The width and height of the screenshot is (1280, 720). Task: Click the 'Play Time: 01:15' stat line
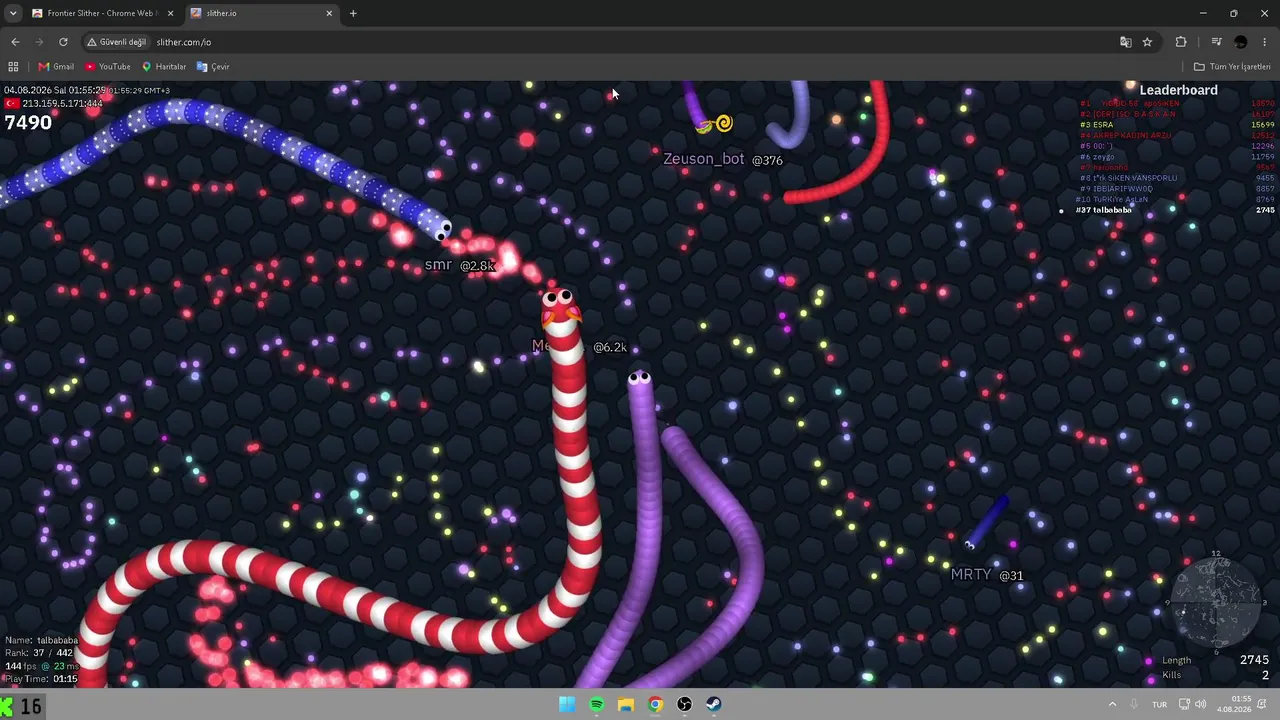pyautogui.click(x=41, y=679)
